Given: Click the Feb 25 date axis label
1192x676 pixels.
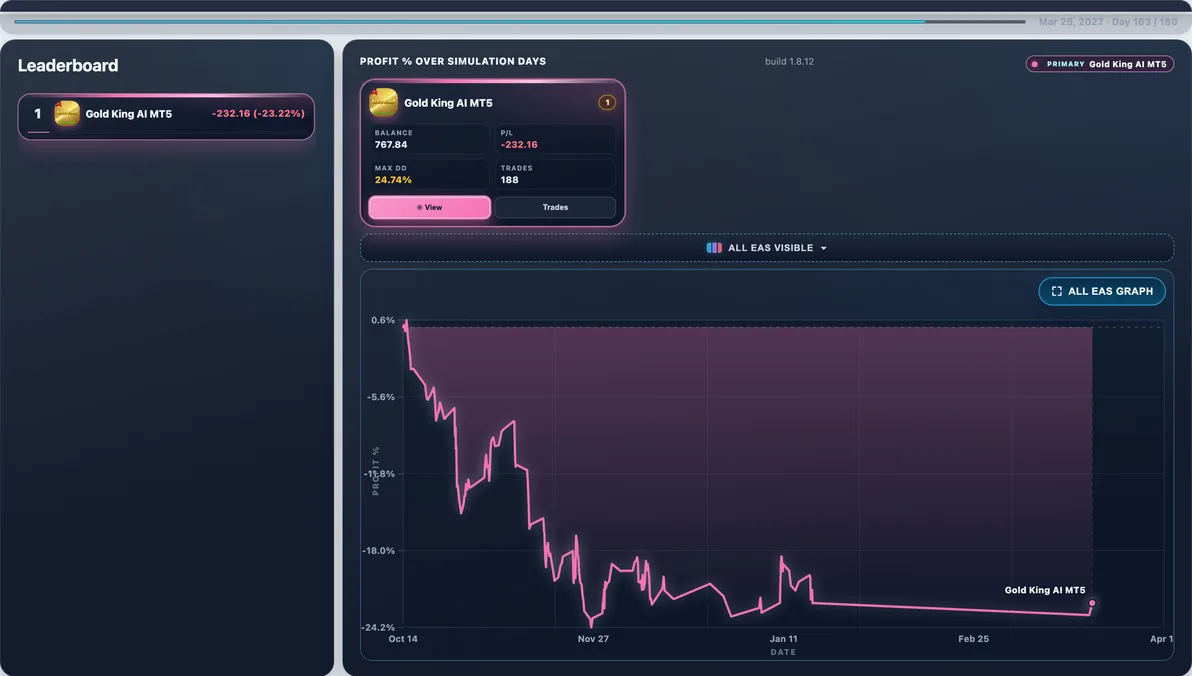Looking at the screenshot, I should point(973,639).
